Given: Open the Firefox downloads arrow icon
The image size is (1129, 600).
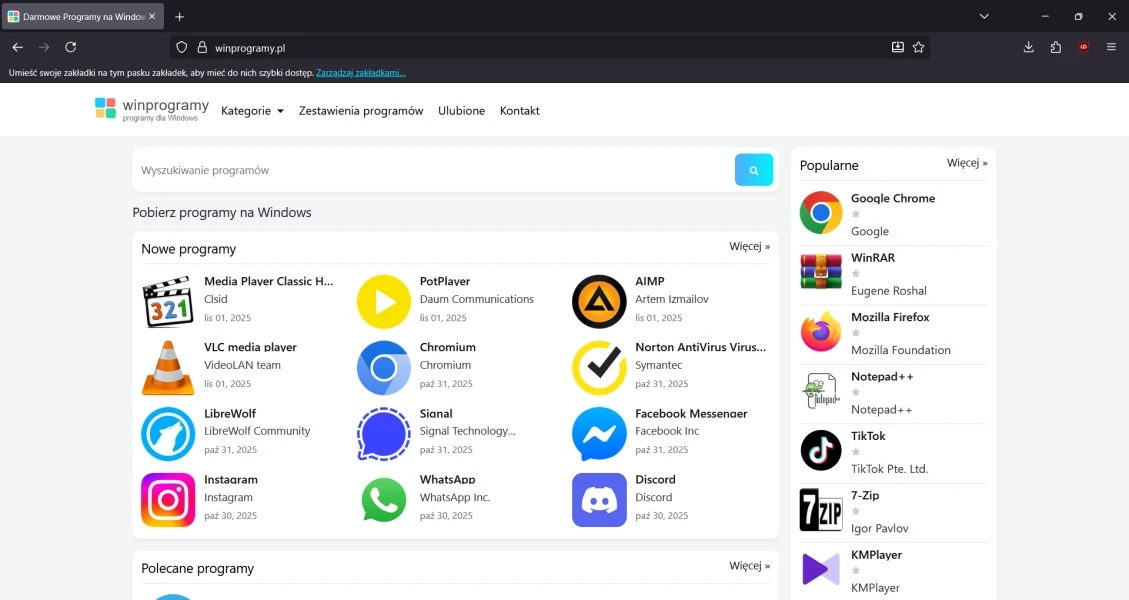Looking at the screenshot, I should pos(1028,47).
